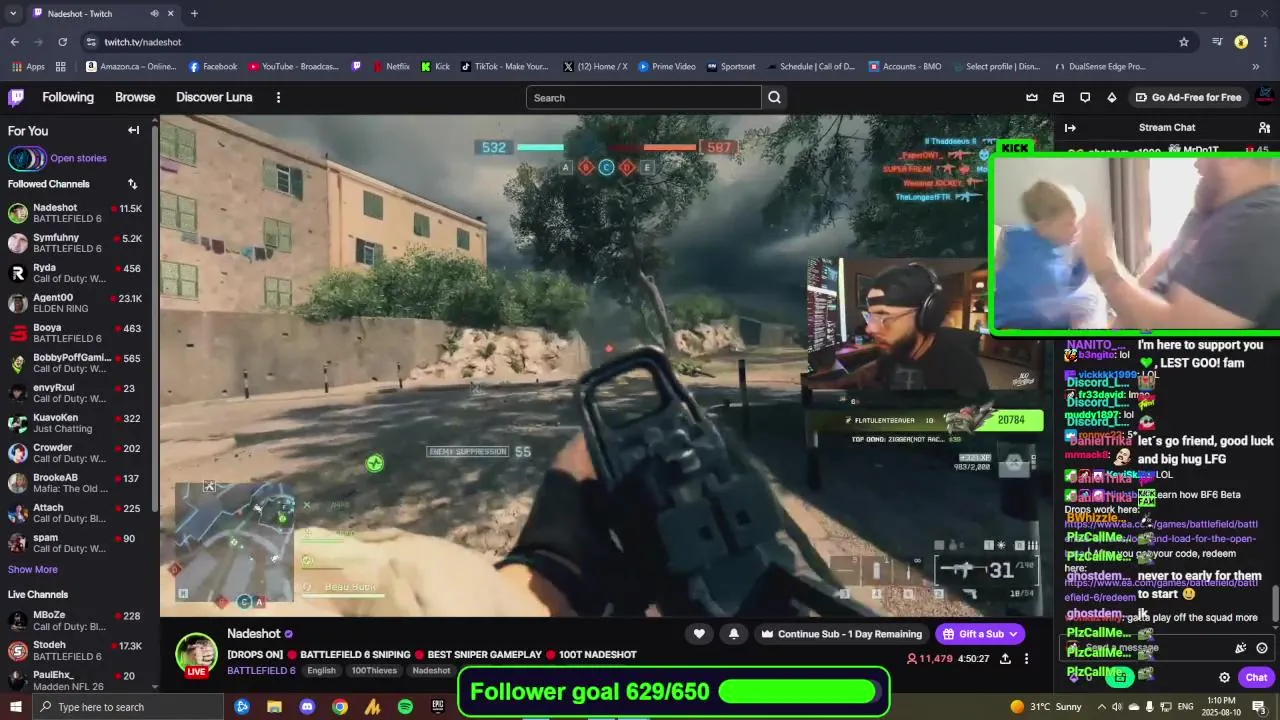Click the English stream tag
1280x720 pixels.
321,671
